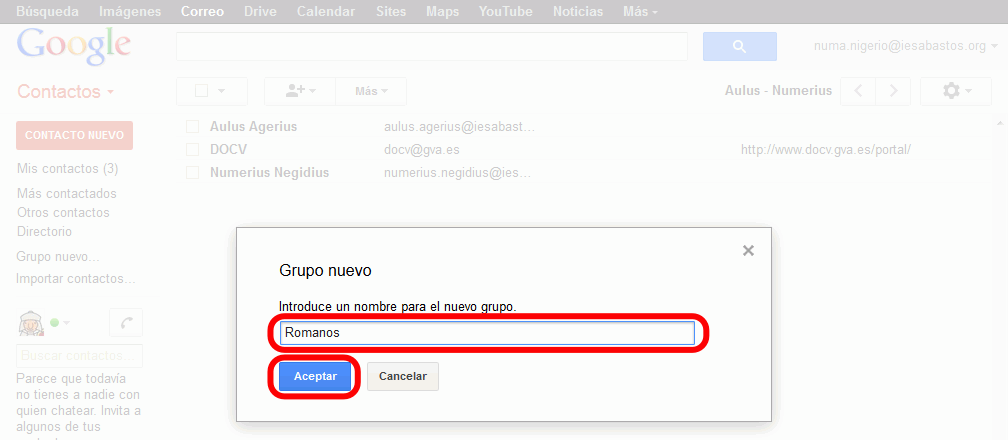This screenshot has height=440, width=1008.
Task: Click the Google logo
Action: click(x=74, y=46)
